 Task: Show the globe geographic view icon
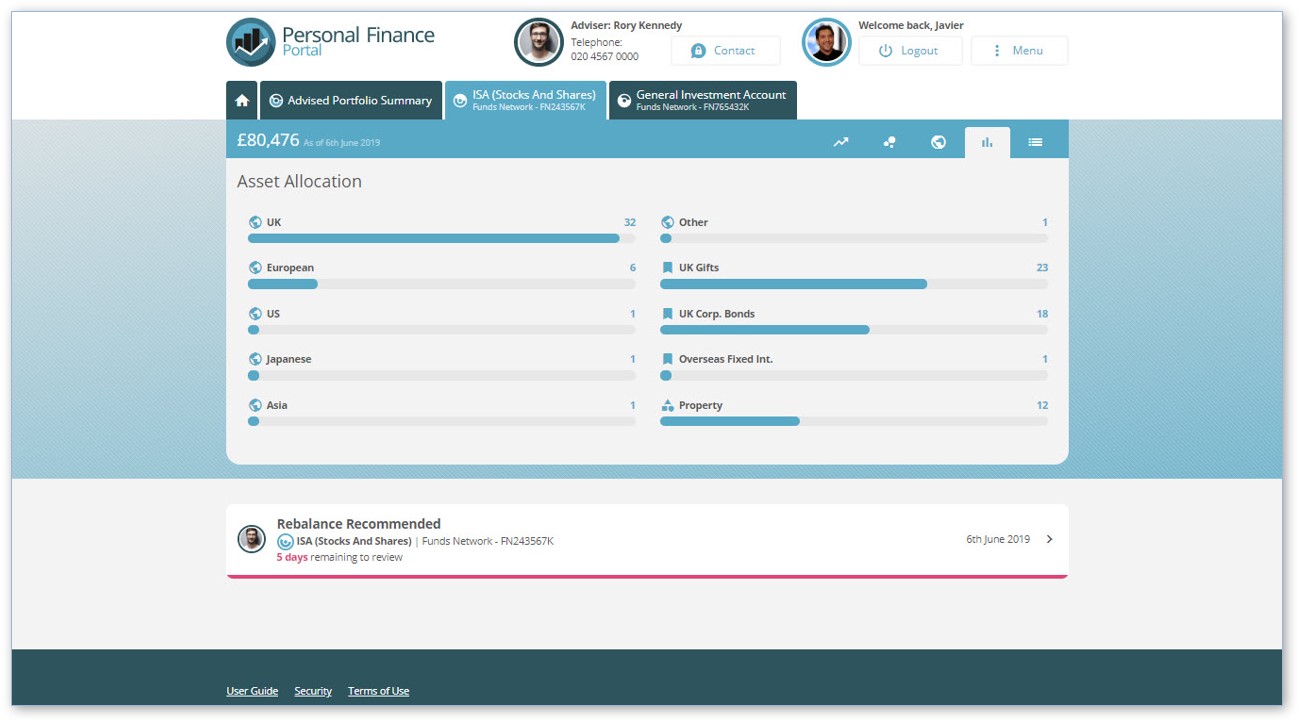click(938, 142)
